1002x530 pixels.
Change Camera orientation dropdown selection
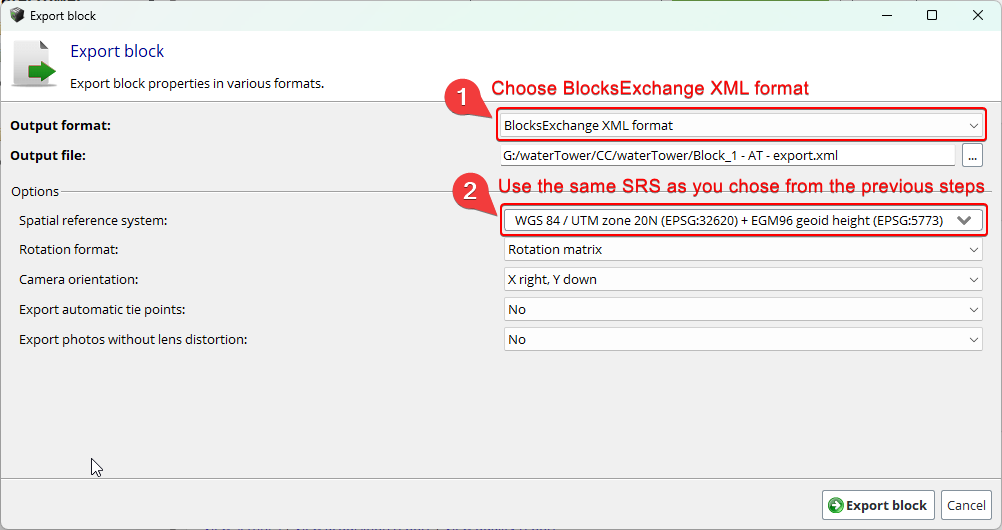pyautogui.click(x=743, y=279)
